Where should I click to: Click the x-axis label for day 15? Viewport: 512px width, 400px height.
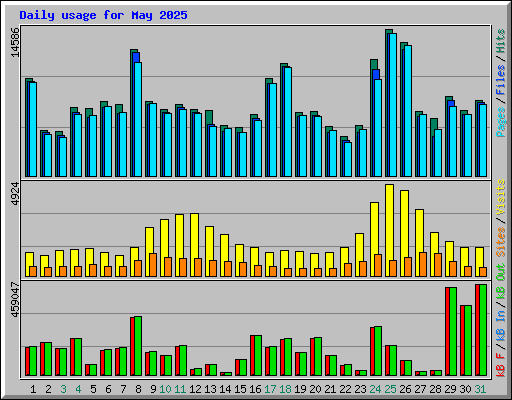tap(240, 389)
